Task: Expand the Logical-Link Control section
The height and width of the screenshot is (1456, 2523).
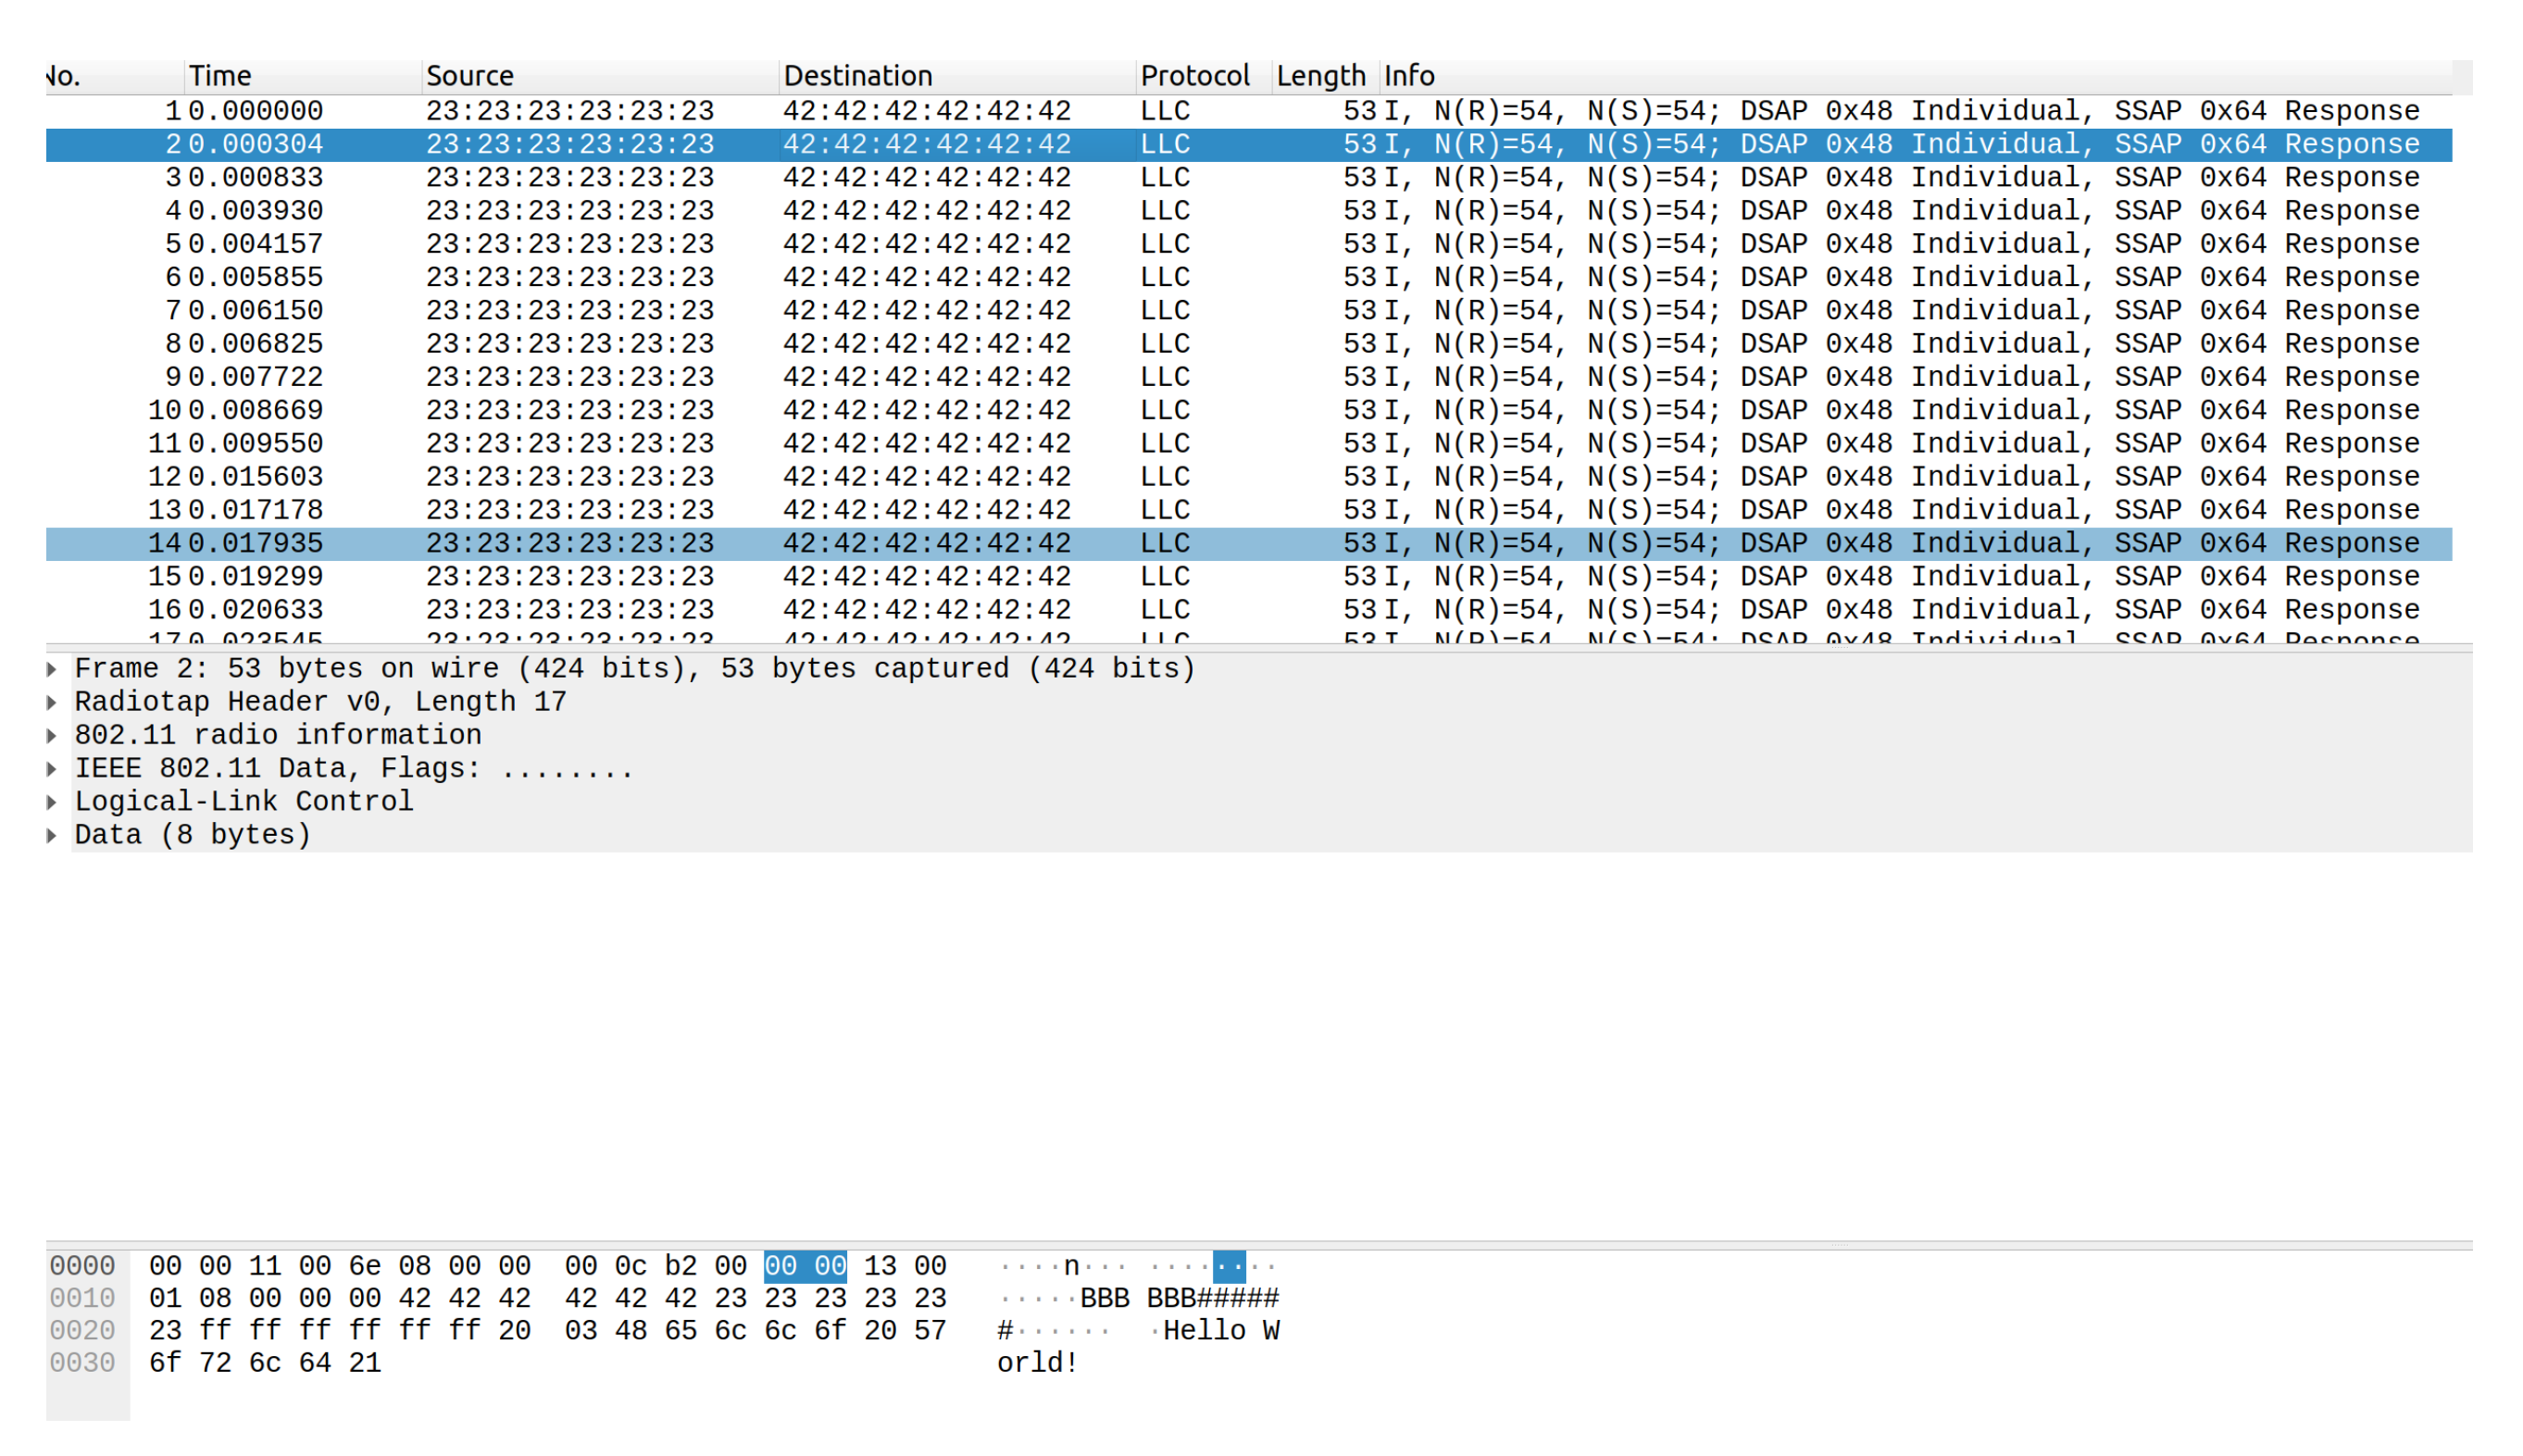Action: pyautogui.click(x=52, y=802)
